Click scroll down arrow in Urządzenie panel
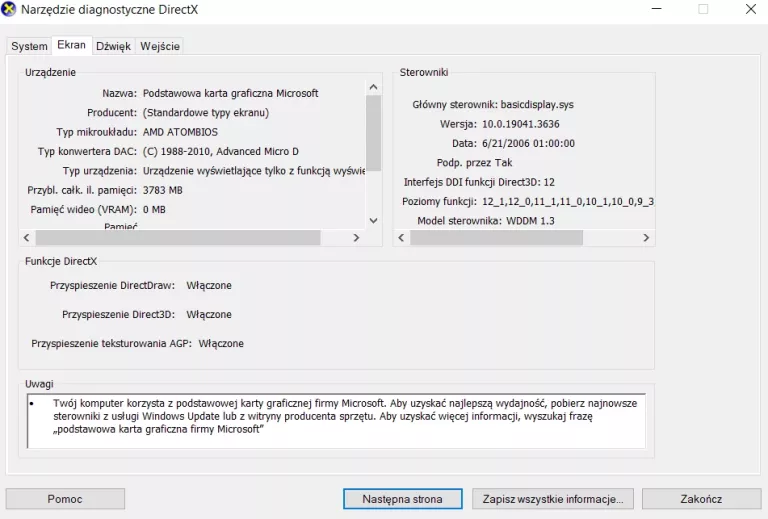This screenshot has height=519, width=768. coord(373,221)
